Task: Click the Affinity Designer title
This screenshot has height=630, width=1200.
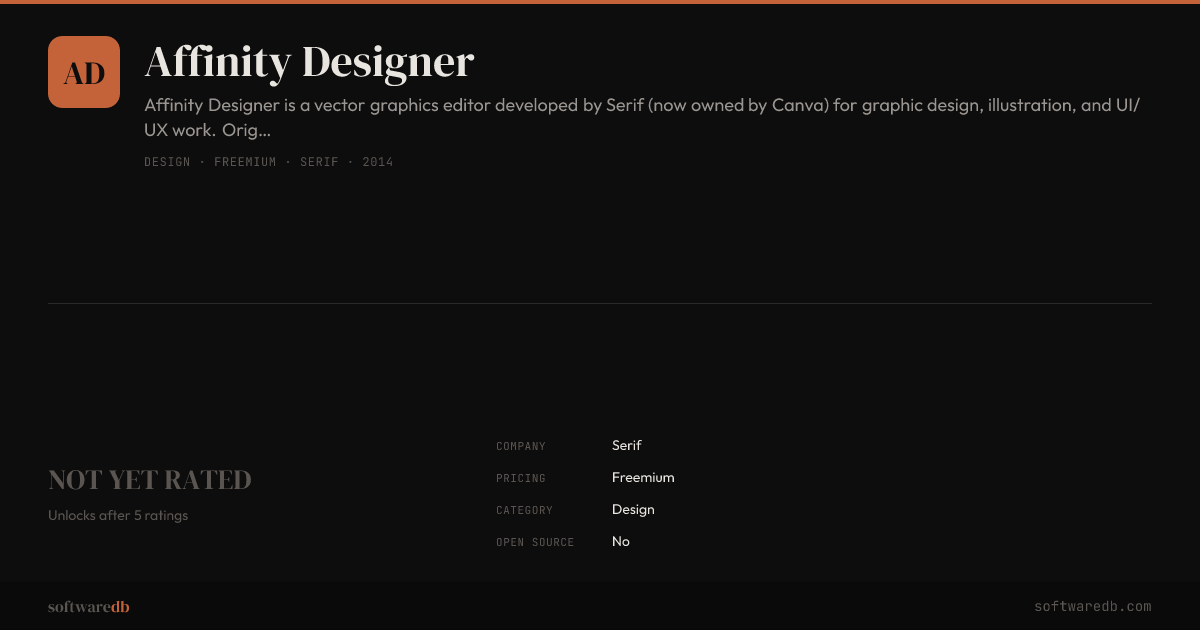Action: coord(309,62)
